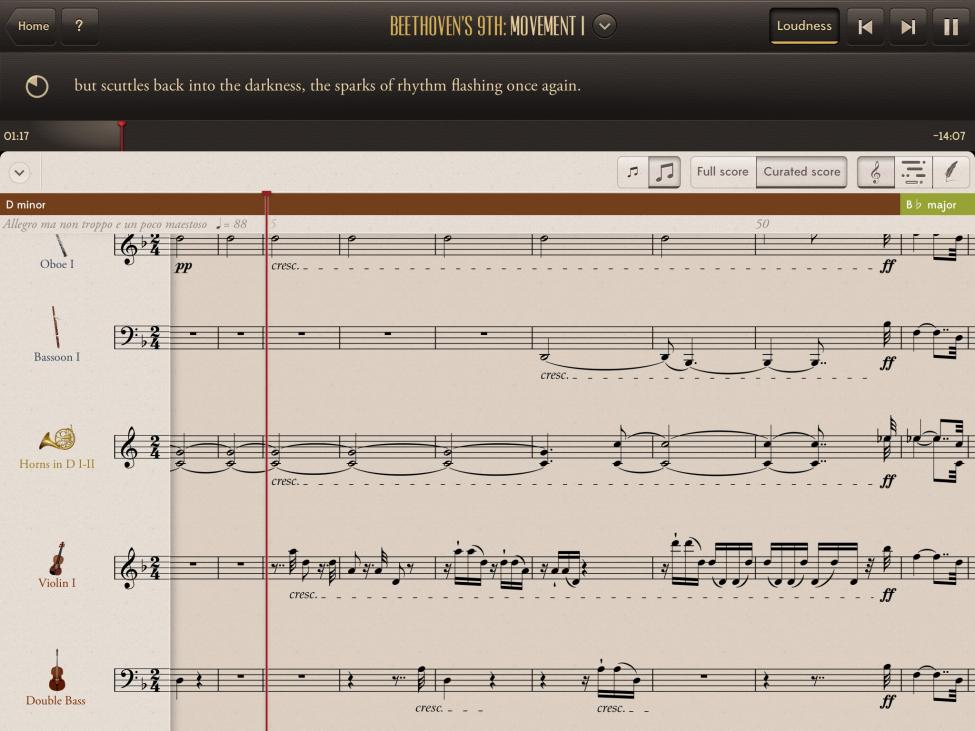The height and width of the screenshot is (731, 975).
Task: Jump to the B♭ major section
Action: tap(937, 205)
